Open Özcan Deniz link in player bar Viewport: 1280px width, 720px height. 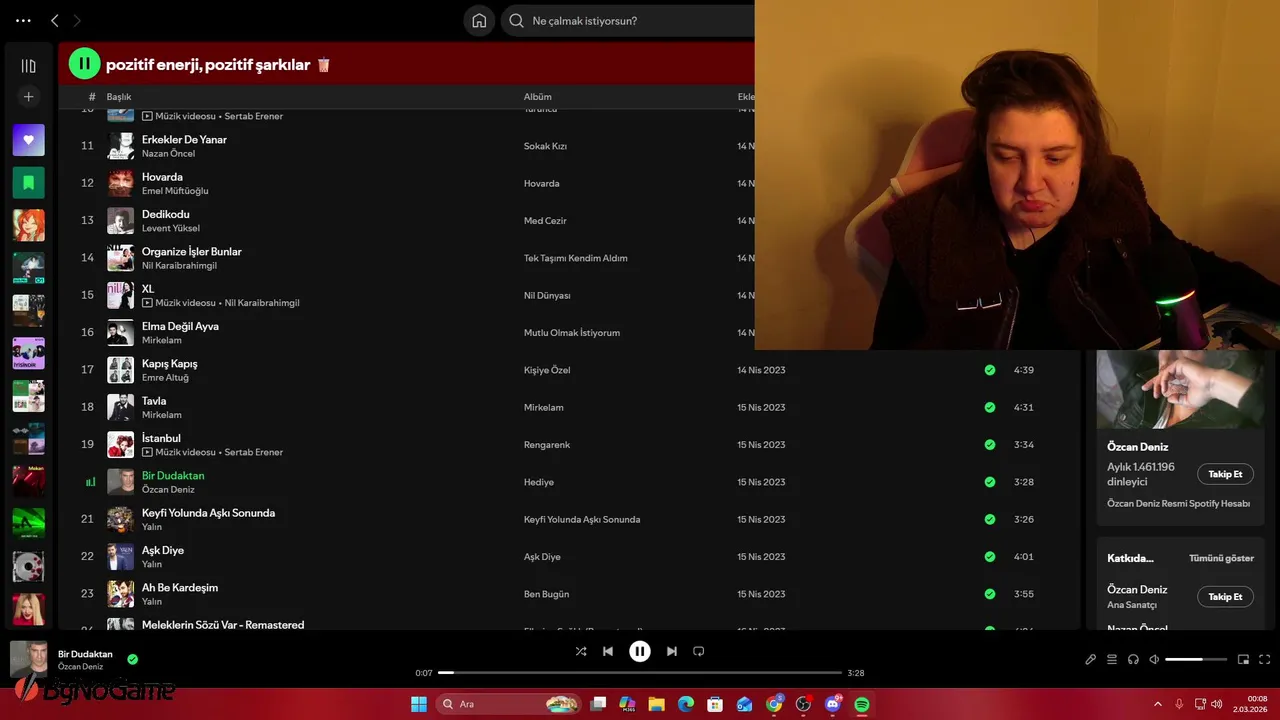tap(80, 667)
